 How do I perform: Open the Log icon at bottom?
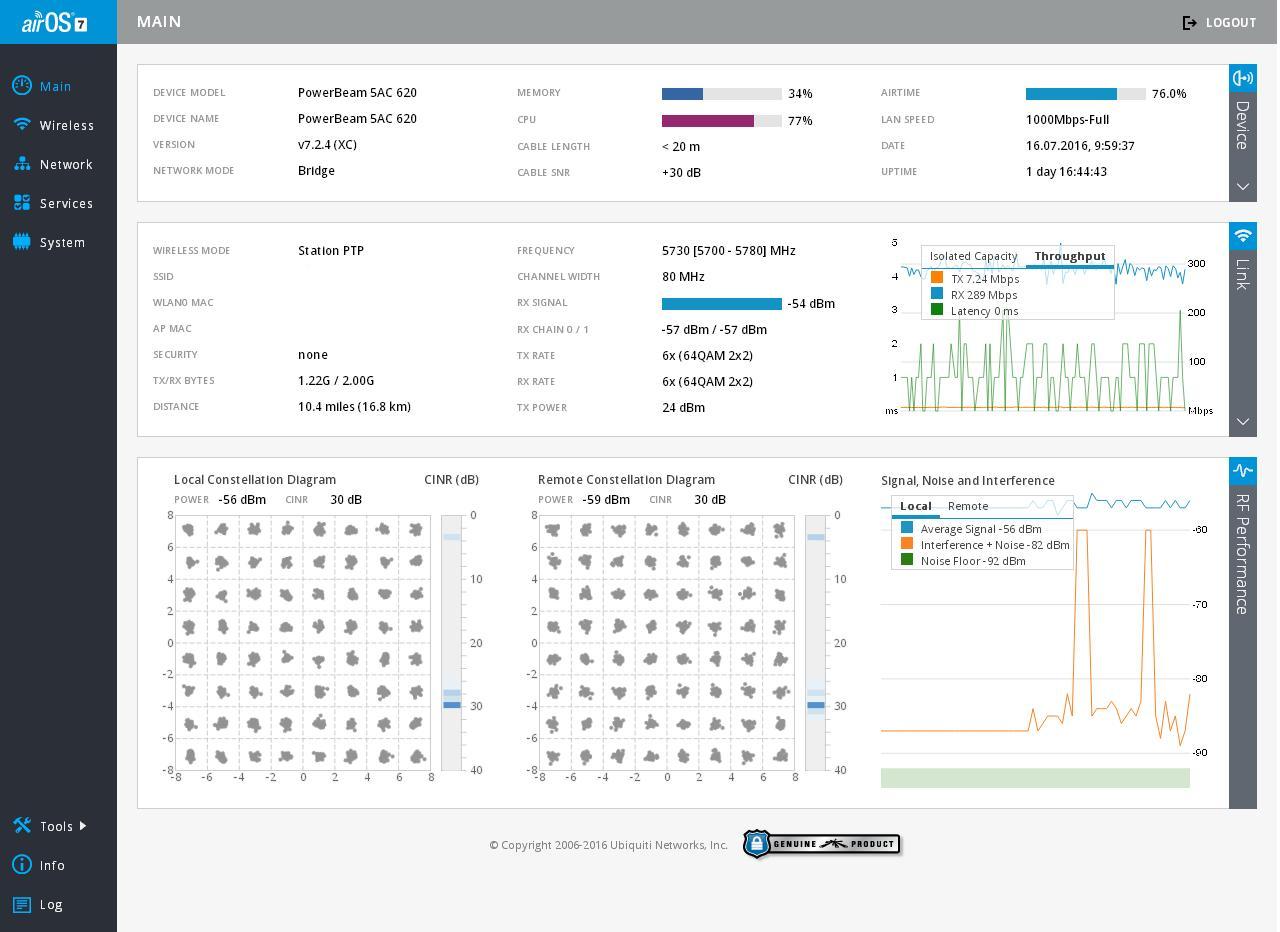pos(22,904)
